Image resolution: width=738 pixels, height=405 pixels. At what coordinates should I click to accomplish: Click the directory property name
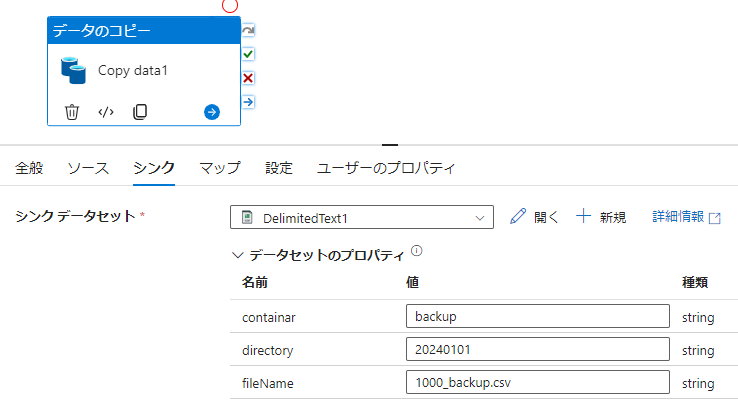pyautogui.click(x=267, y=351)
